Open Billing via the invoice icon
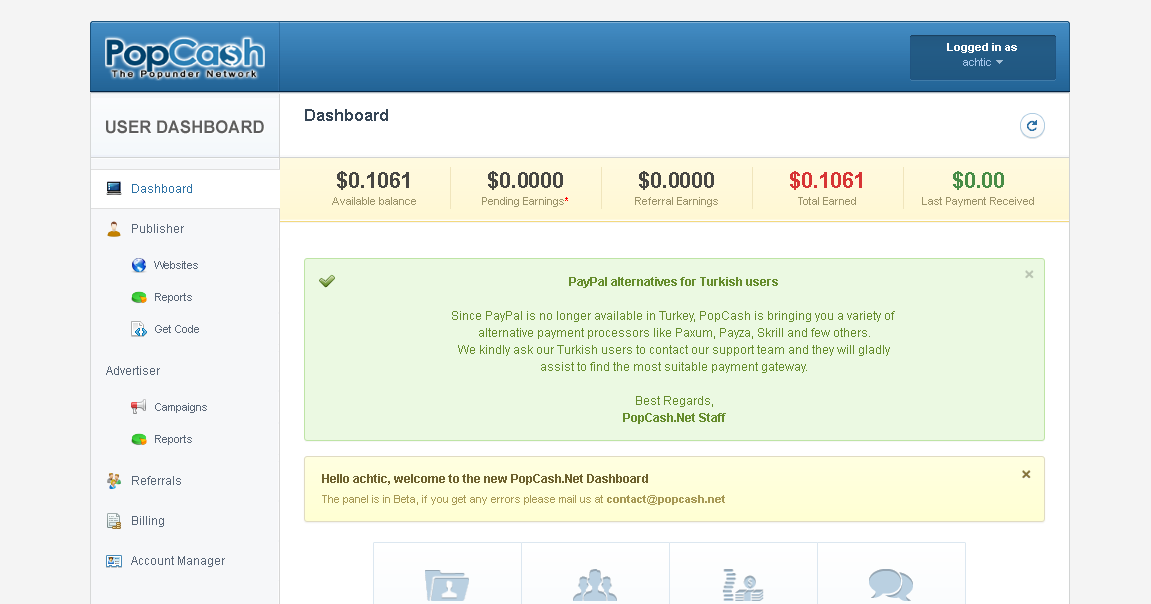 pyautogui.click(x=113, y=520)
